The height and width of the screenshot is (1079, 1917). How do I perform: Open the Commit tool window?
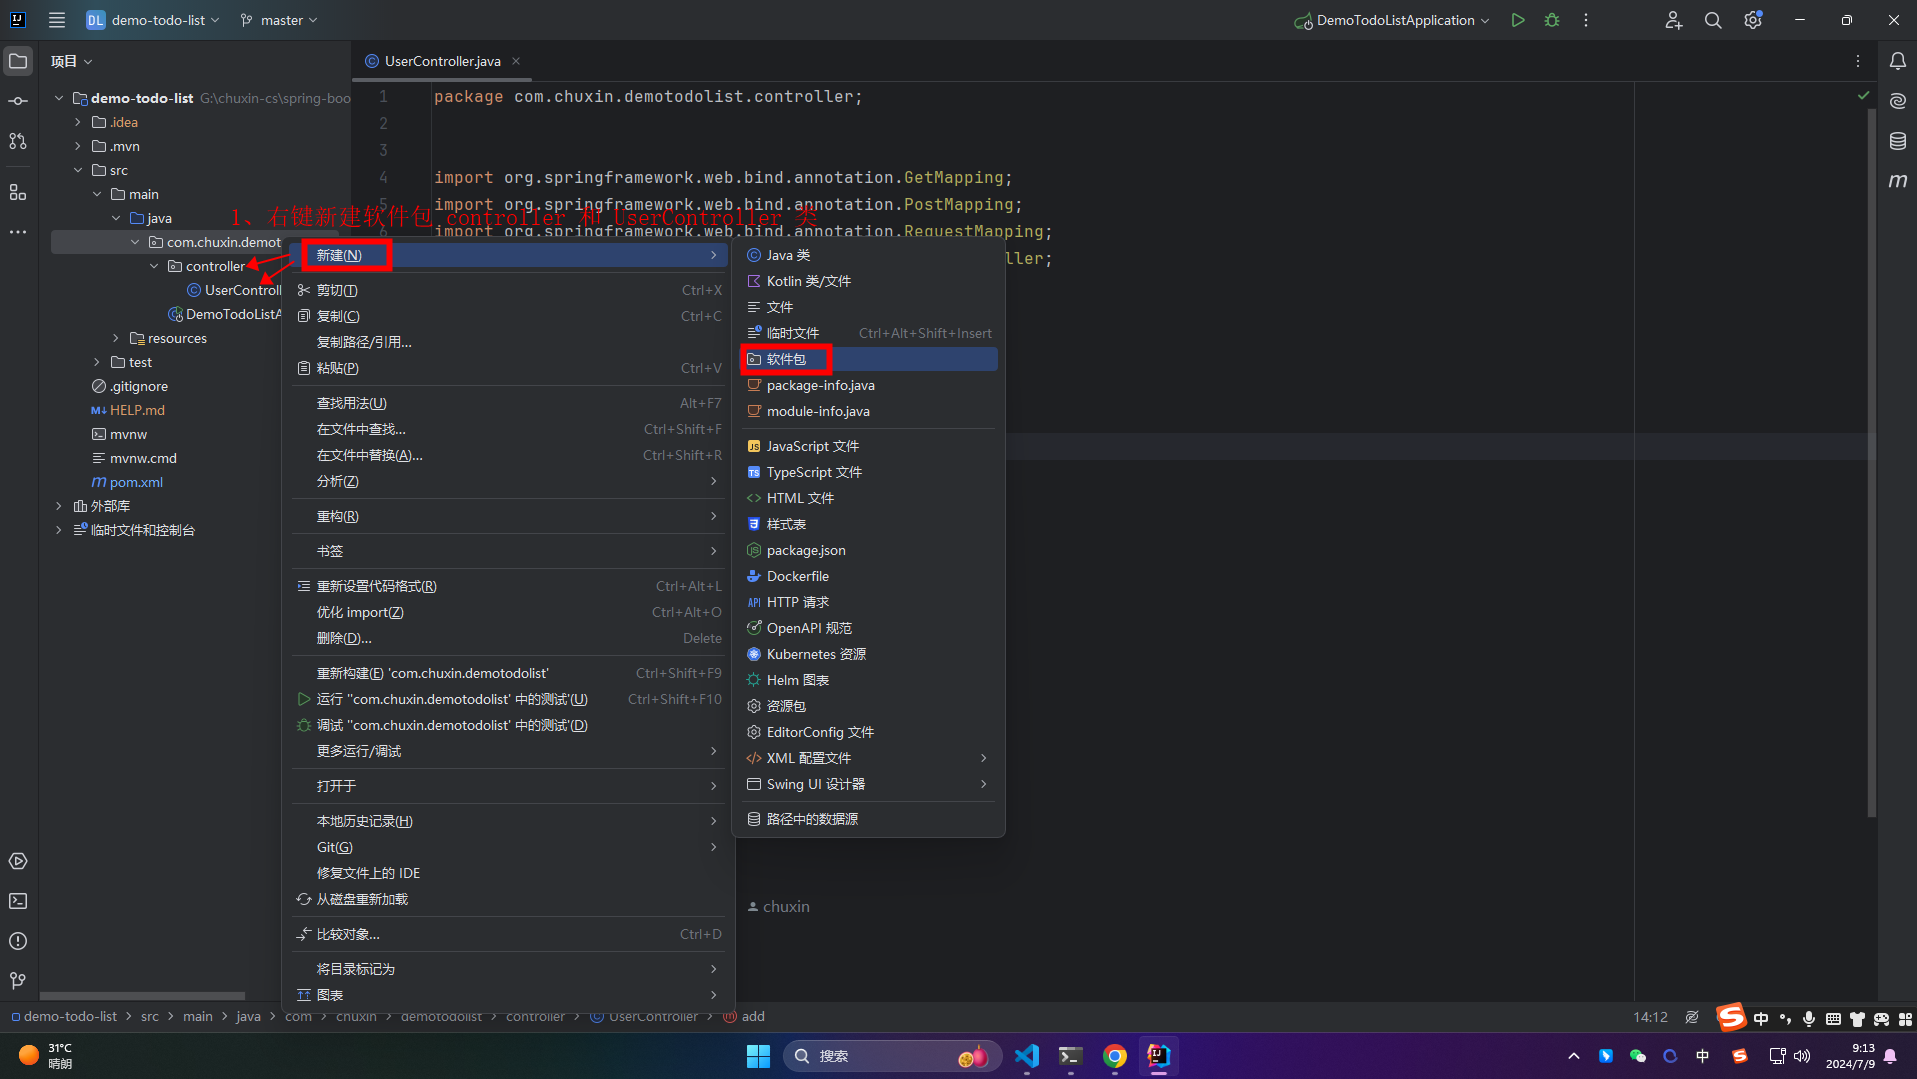click(x=18, y=101)
